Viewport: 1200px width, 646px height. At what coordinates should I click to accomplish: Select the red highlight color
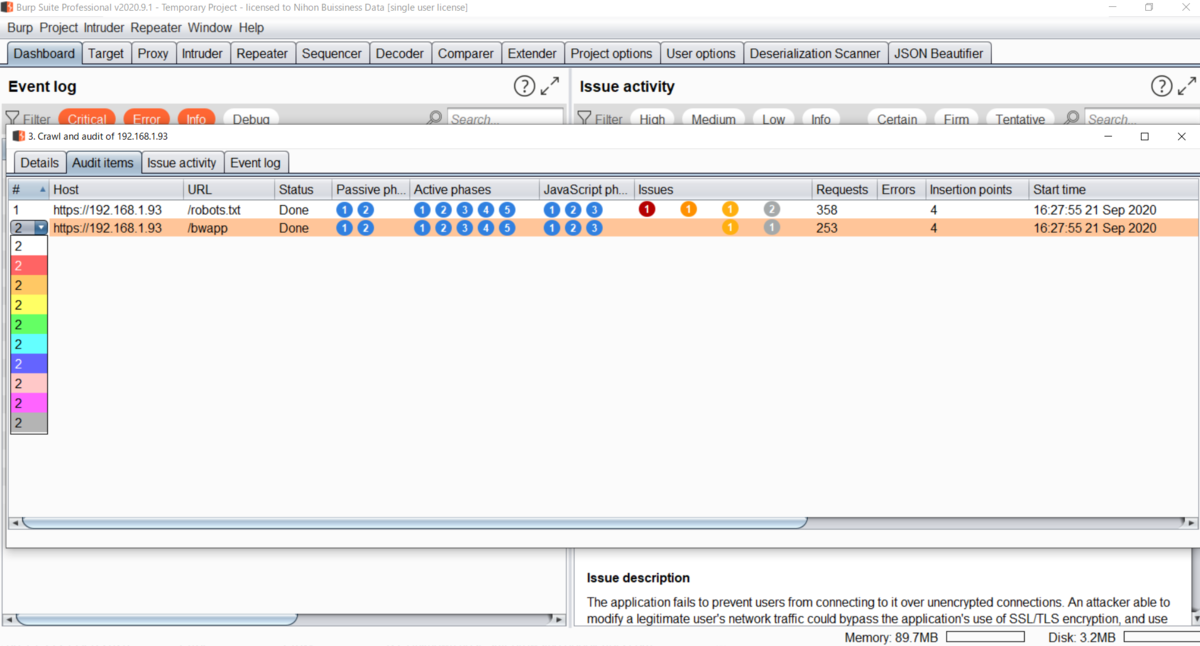tap(29, 265)
